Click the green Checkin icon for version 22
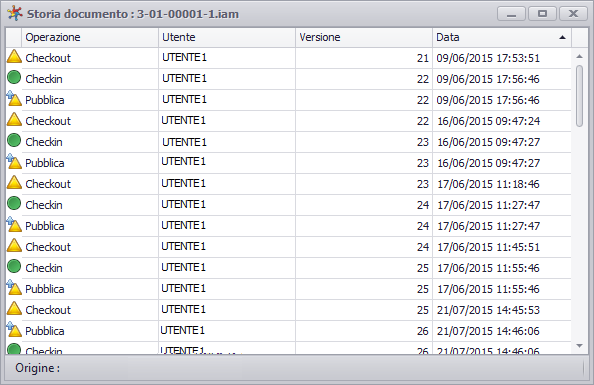This screenshot has height=385, width=594. pos(14,77)
